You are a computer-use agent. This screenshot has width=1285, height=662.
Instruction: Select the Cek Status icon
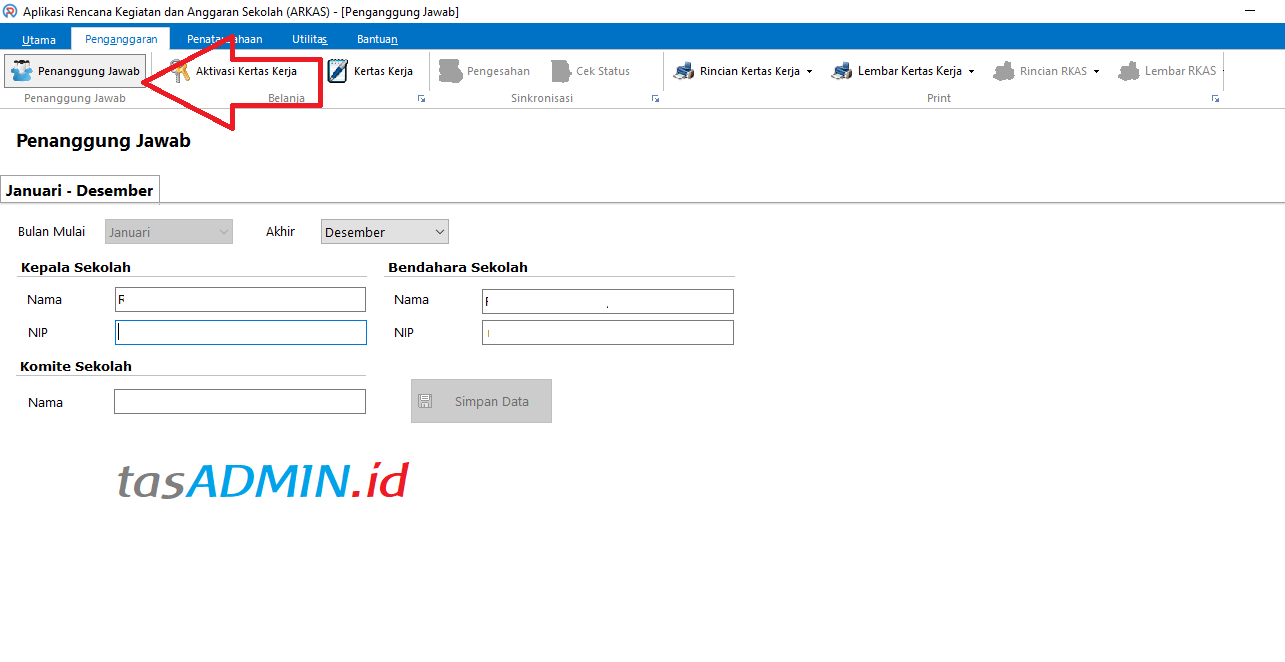[x=560, y=70]
